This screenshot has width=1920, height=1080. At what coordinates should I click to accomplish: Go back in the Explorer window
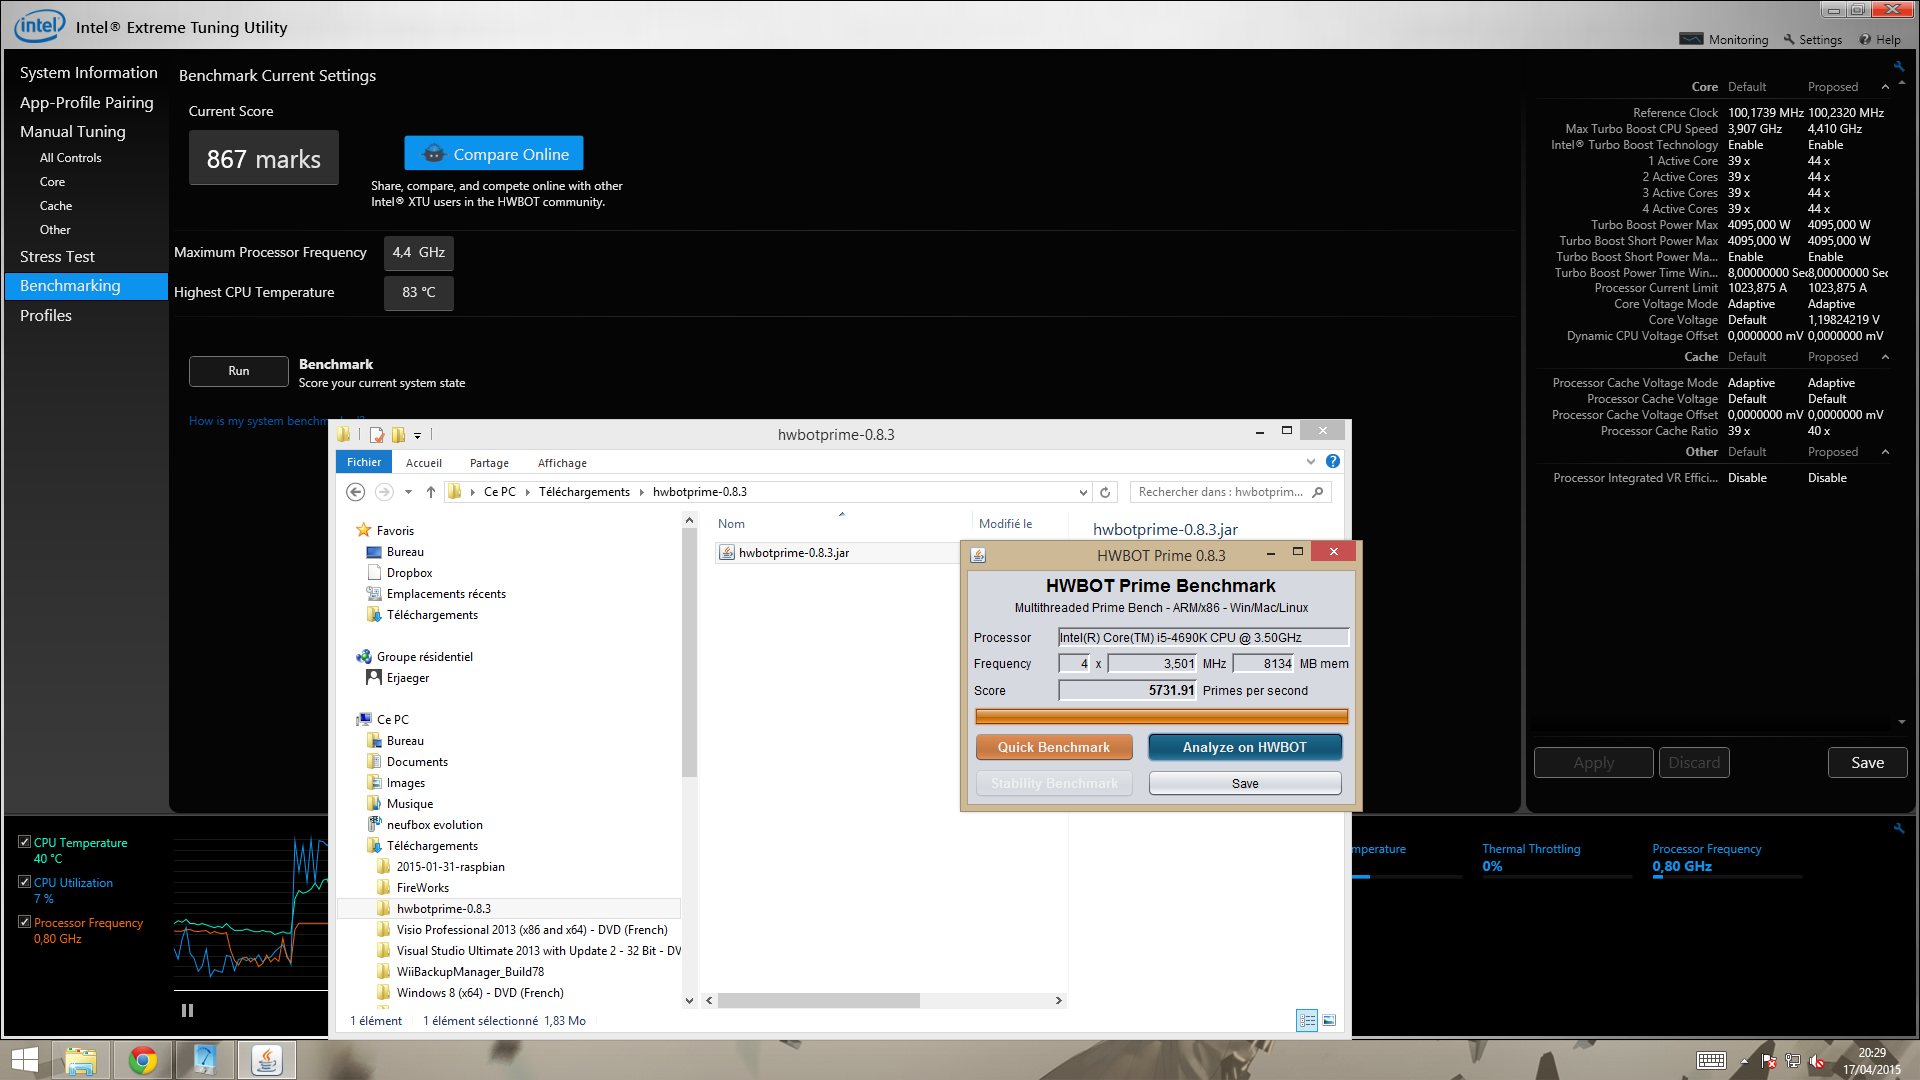click(355, 492)
